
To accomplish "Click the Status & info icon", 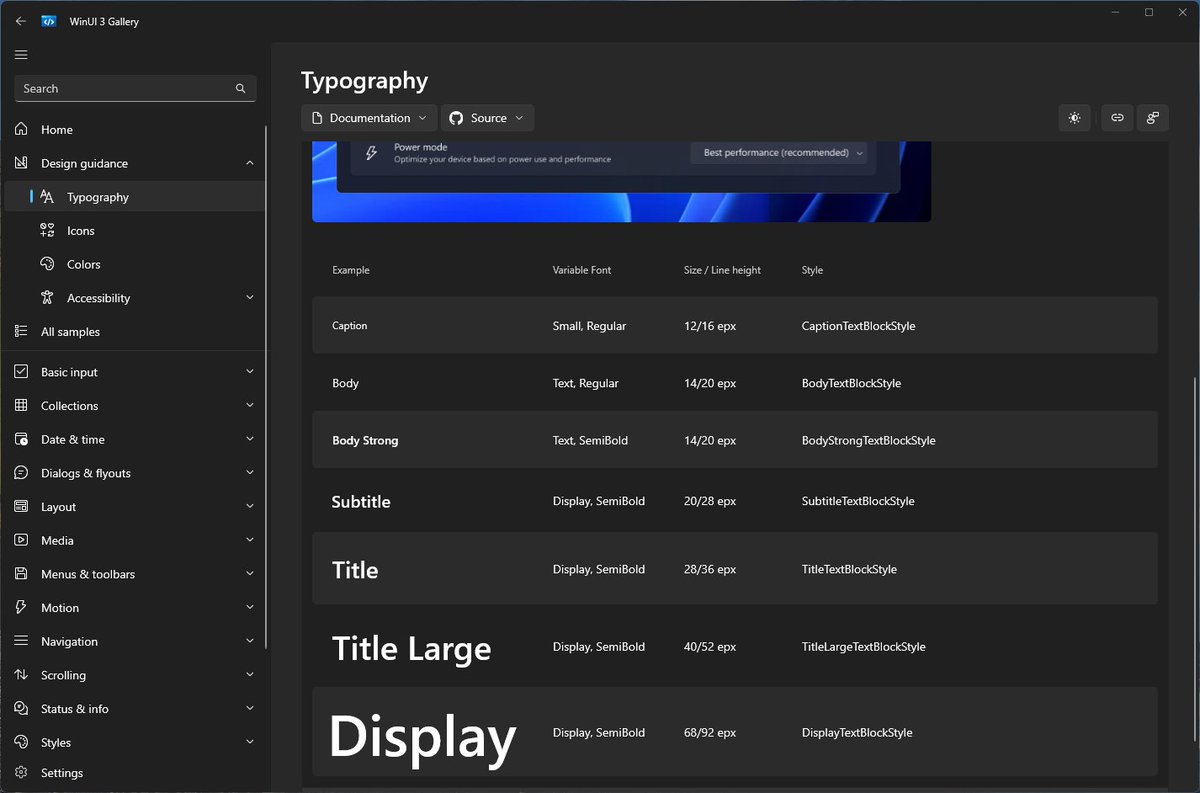I will (x=21, y=709).
